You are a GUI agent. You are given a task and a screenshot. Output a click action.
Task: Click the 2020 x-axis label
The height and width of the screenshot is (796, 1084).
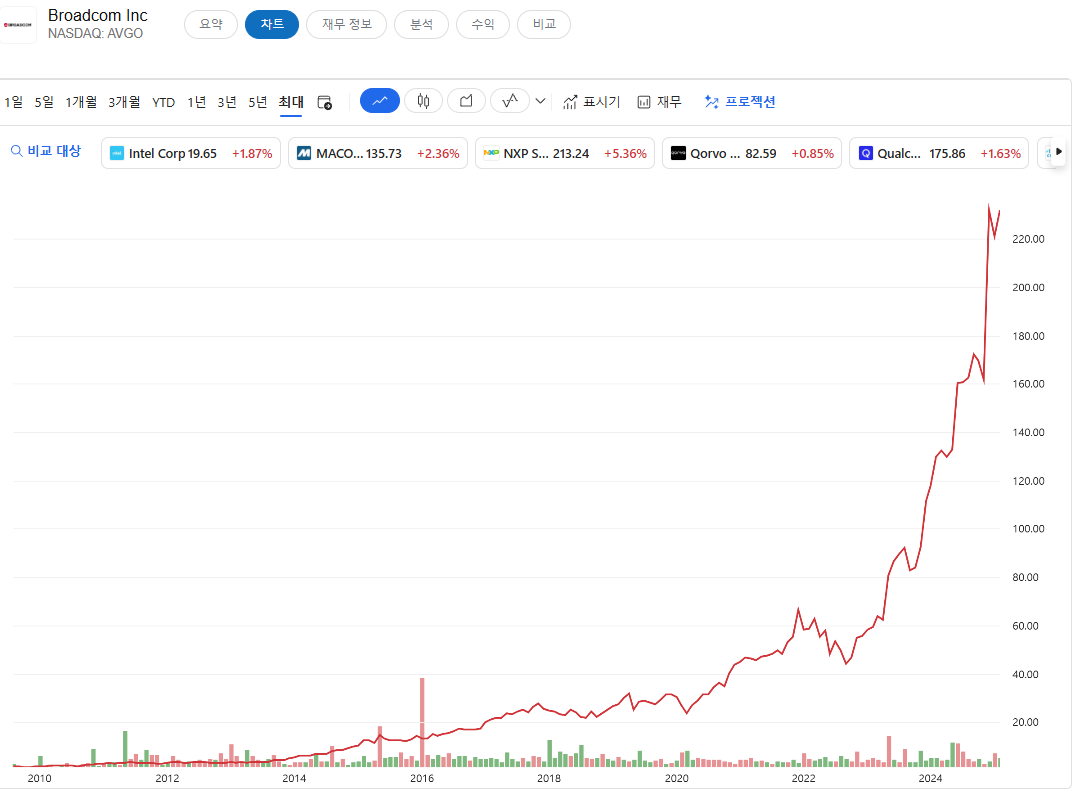(x=677, y=779)
